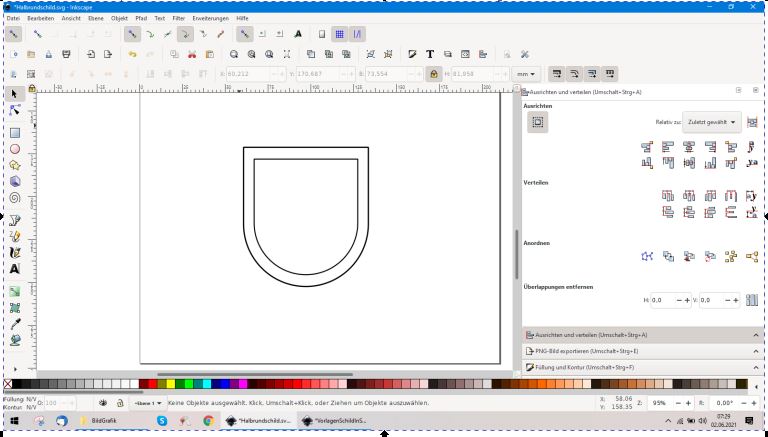Click the Cut scissors icon
768x437 pixels.
pyautogui.click(x=191, y=54)
